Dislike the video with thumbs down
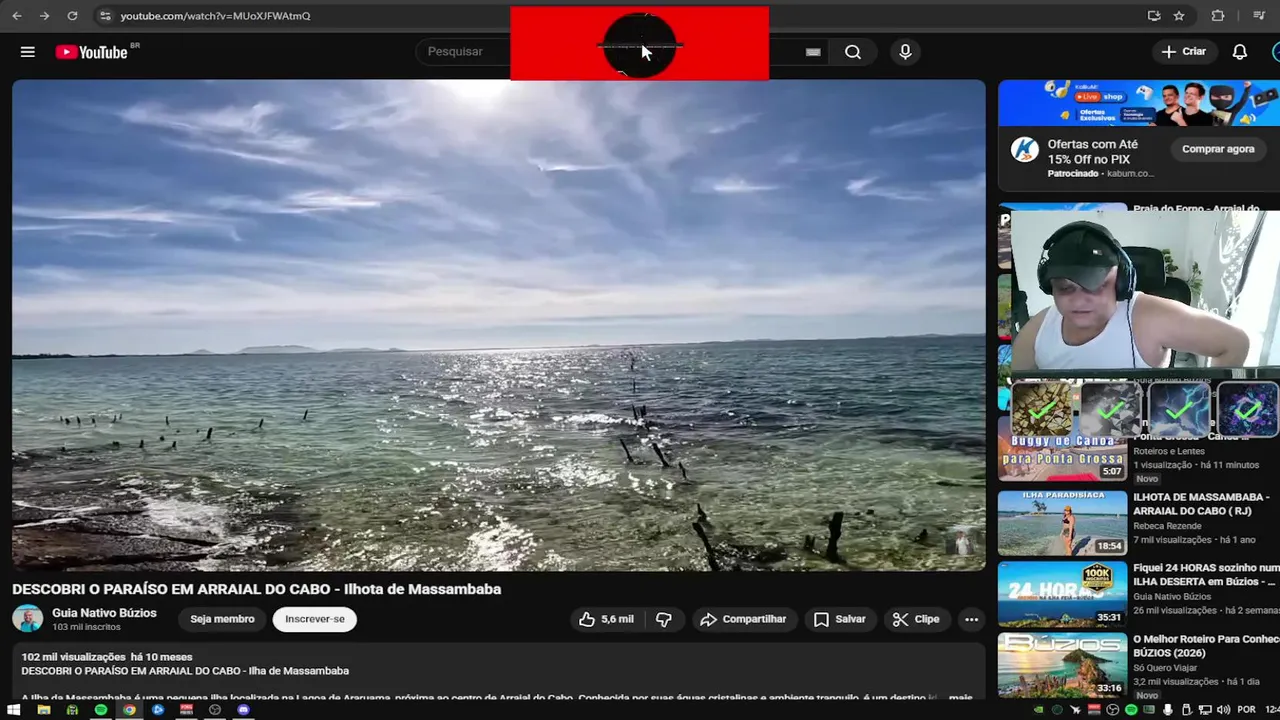Screen dimensions: 1280x720 pos(663,619)
